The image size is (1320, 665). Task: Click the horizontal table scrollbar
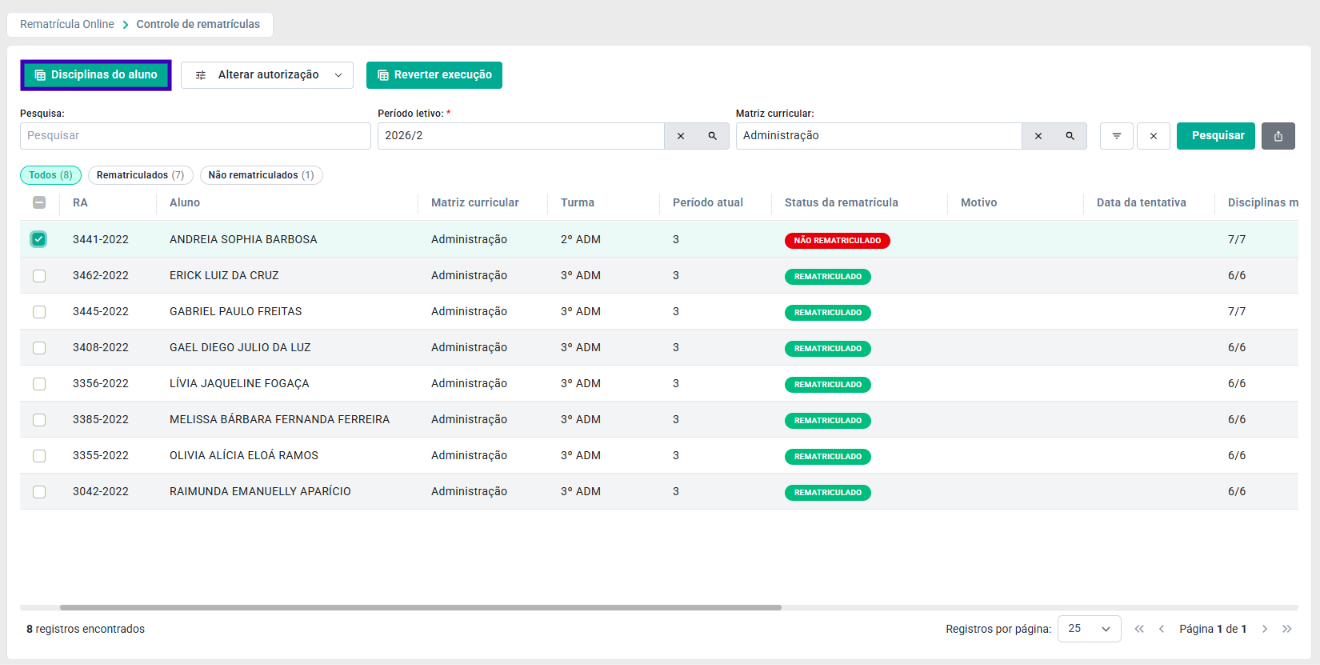tap(420, 607)
